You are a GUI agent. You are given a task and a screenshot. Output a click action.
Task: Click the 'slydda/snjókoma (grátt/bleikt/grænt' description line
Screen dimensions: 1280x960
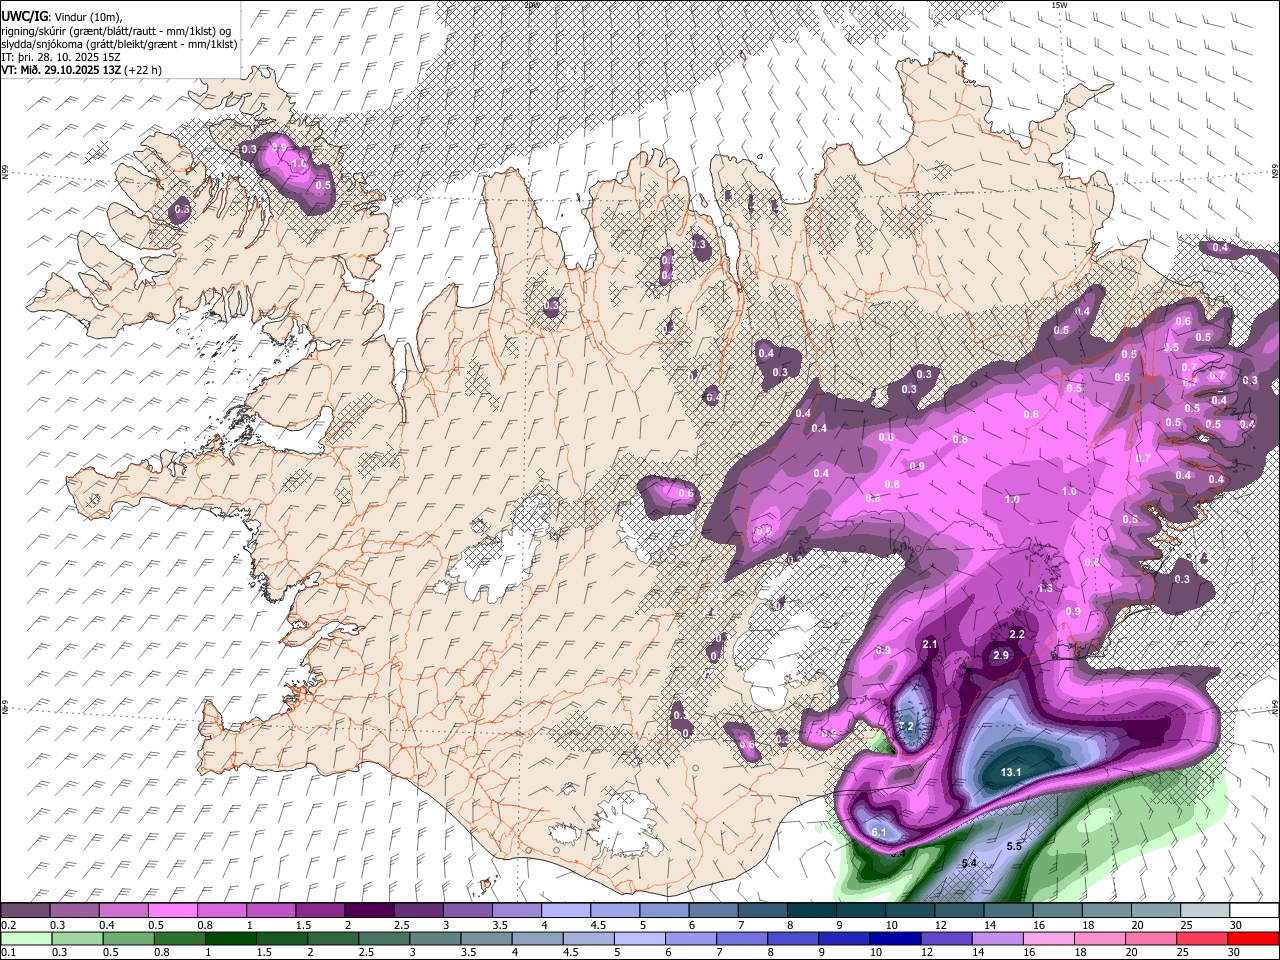point(119,43)
